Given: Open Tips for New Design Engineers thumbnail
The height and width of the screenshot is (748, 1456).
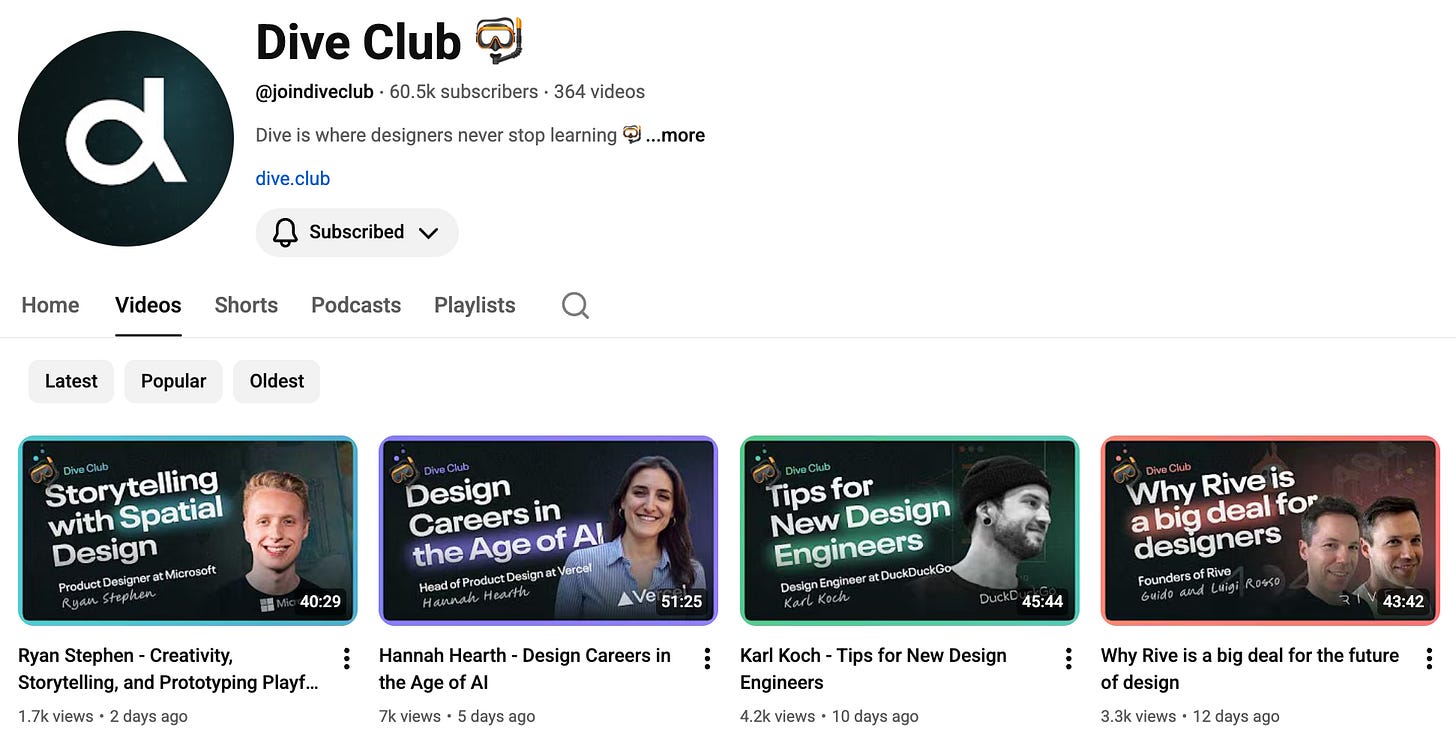Looking at the screenshot, I should pyautogui.click(x=910, y=530).
